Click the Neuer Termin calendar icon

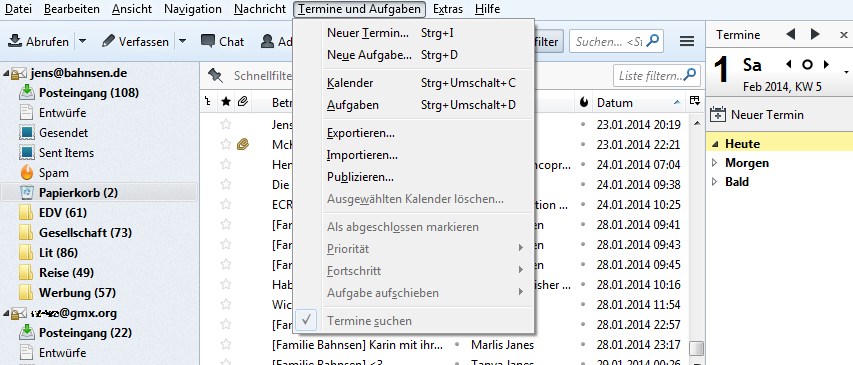tap(719, 115)
